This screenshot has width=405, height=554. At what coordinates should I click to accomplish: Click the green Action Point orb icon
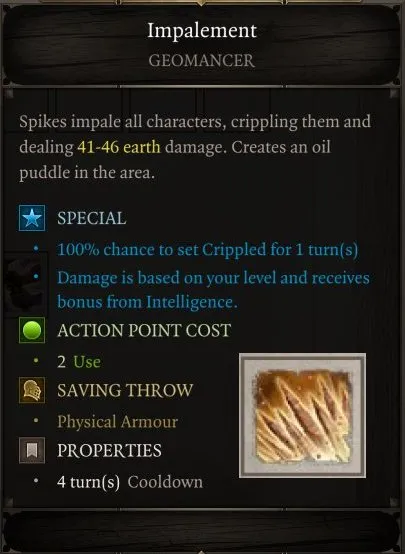point(32,330)
